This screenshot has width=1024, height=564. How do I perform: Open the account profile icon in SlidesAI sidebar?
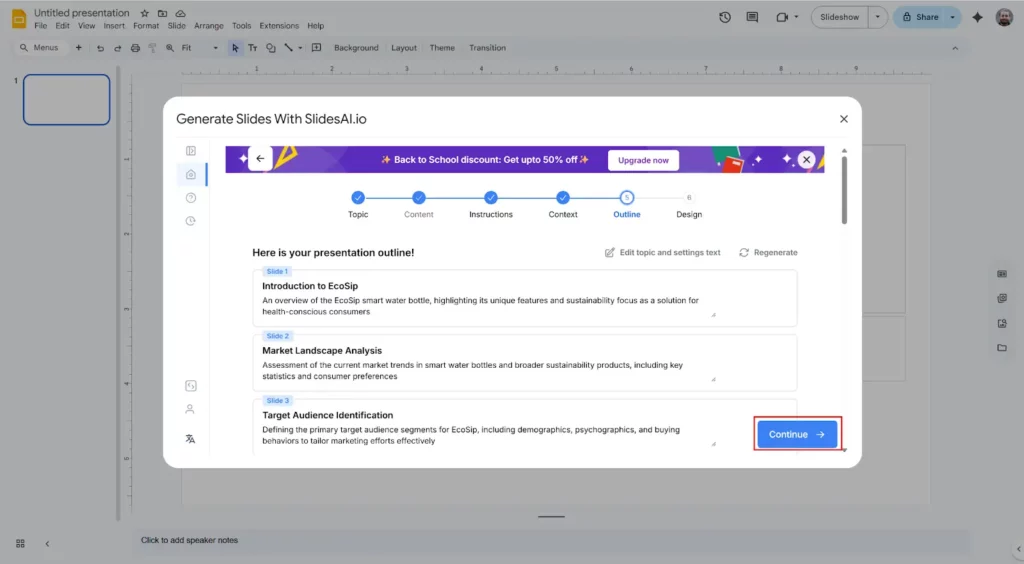(x=190, y=409)
